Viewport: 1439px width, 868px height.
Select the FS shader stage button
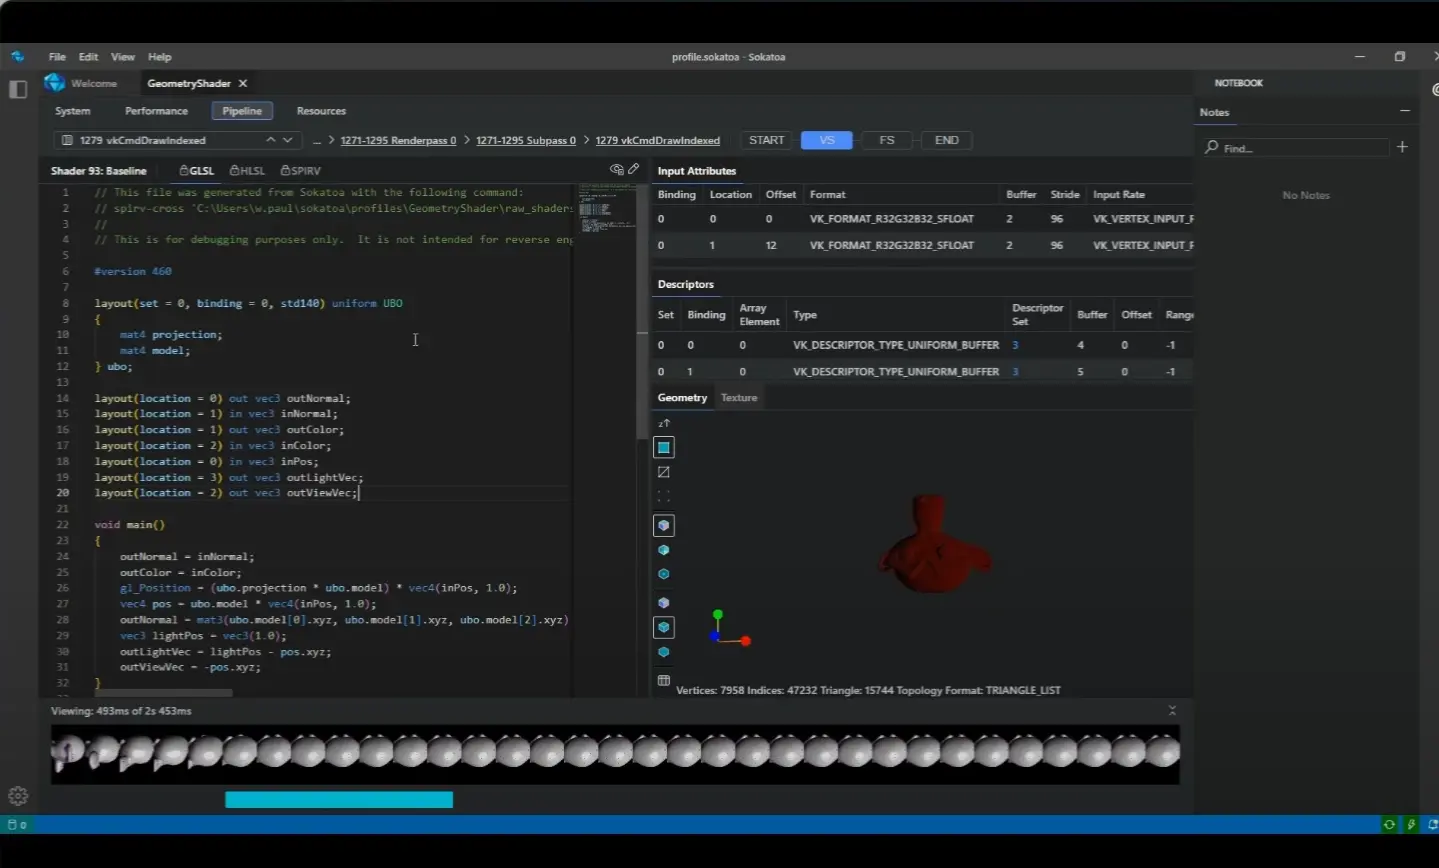(886, 140)
